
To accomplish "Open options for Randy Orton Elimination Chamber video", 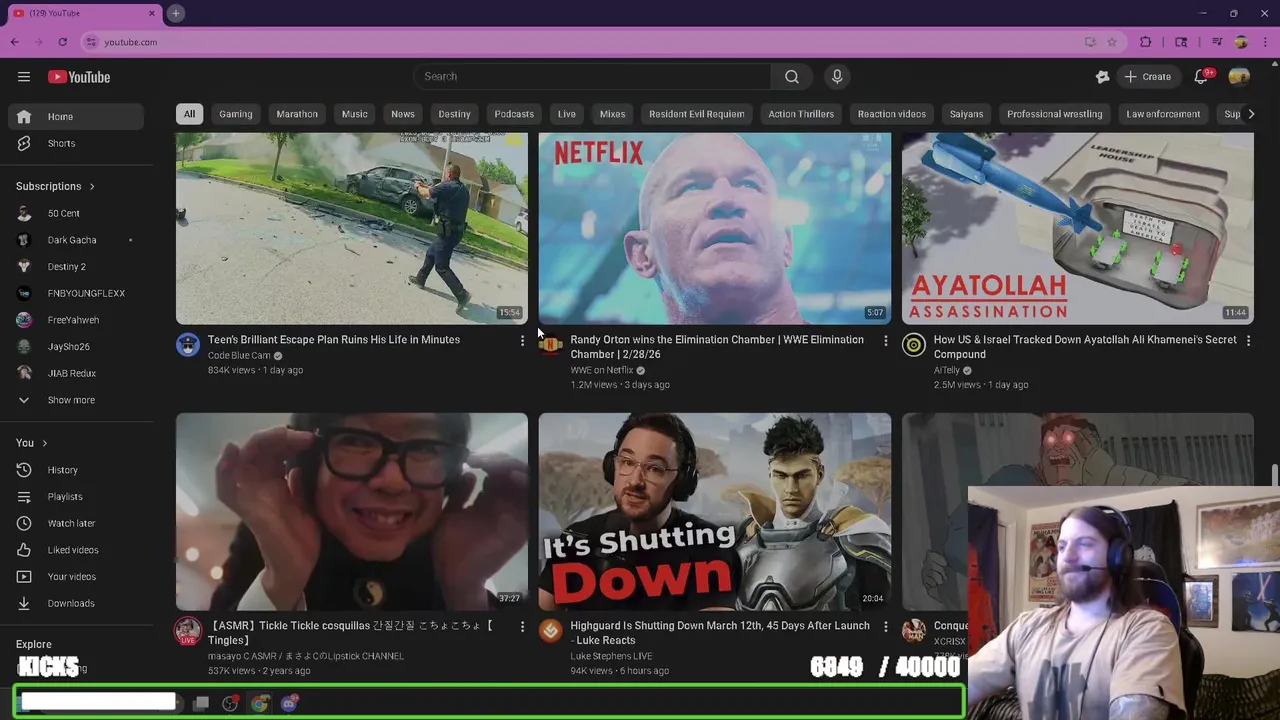I will pyautogui.click(x=885, y=341).
